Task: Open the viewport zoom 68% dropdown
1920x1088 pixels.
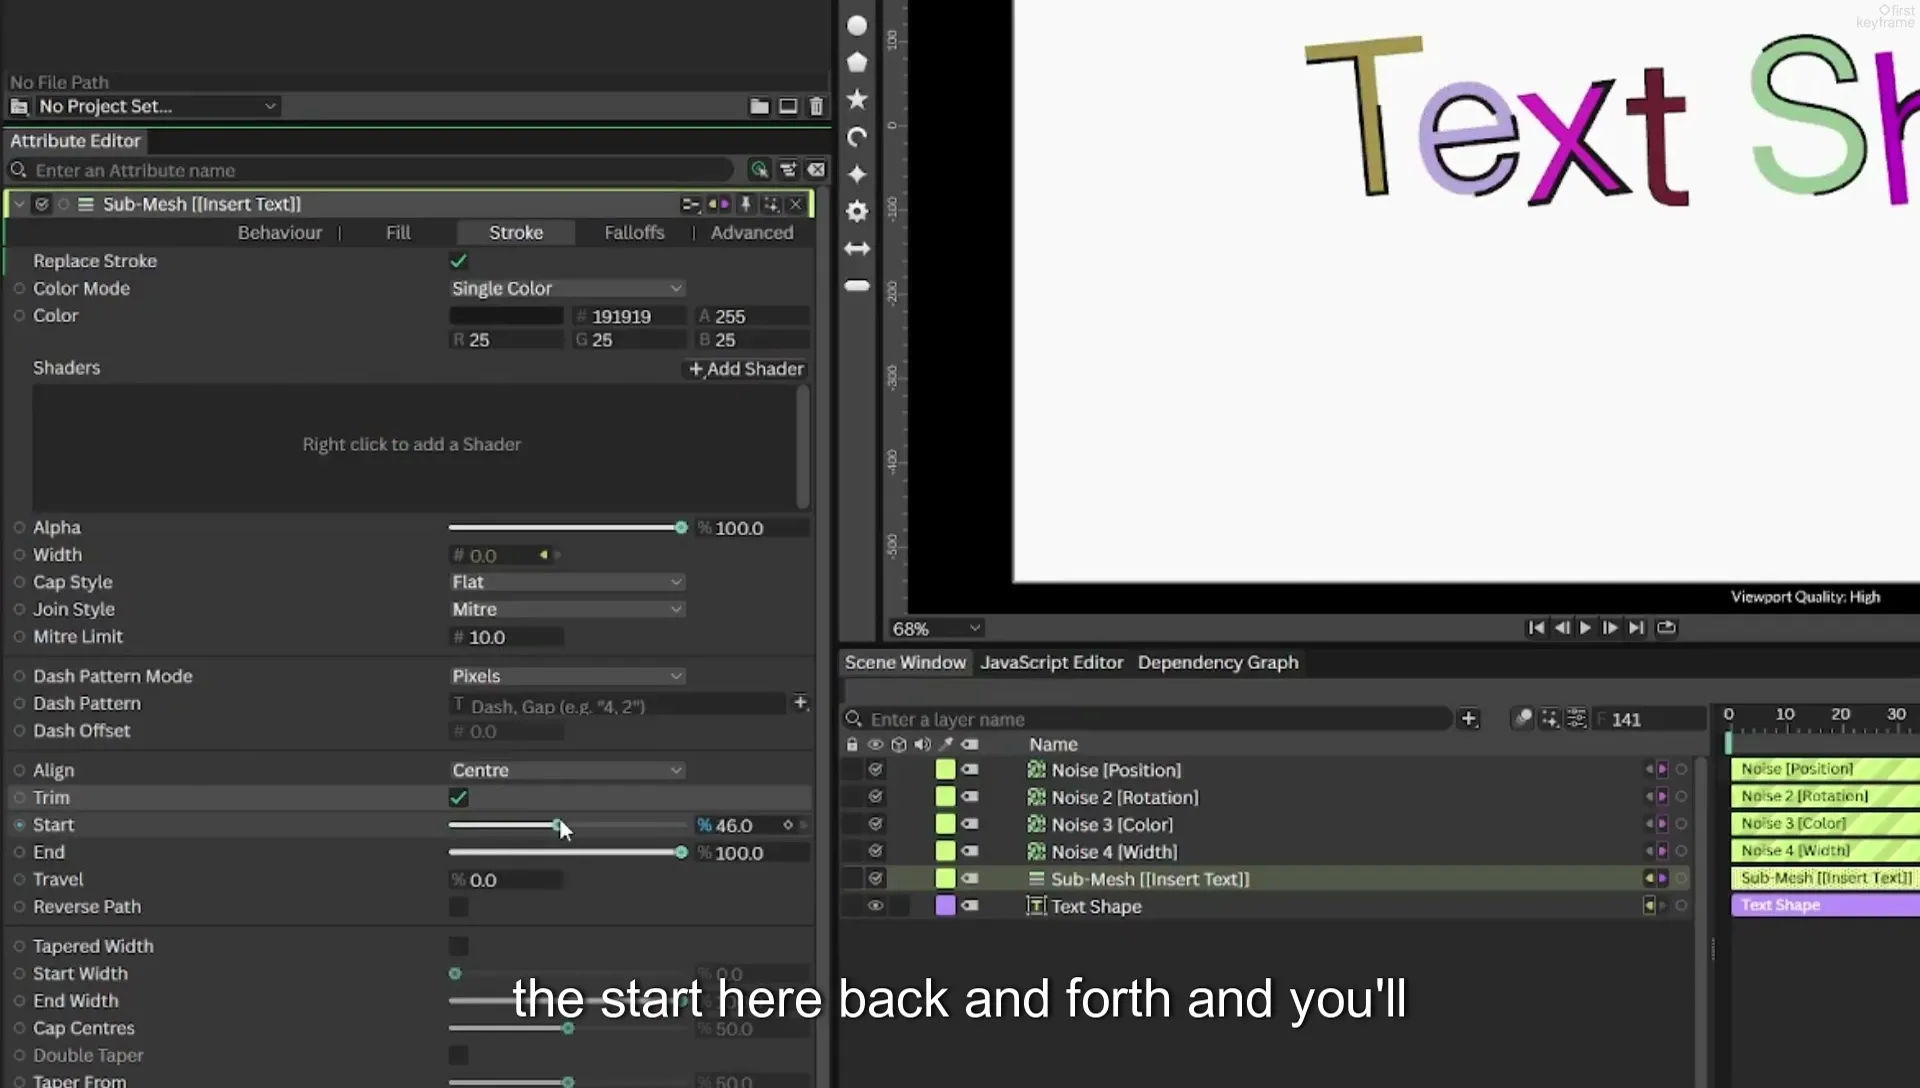Action: 936,629
